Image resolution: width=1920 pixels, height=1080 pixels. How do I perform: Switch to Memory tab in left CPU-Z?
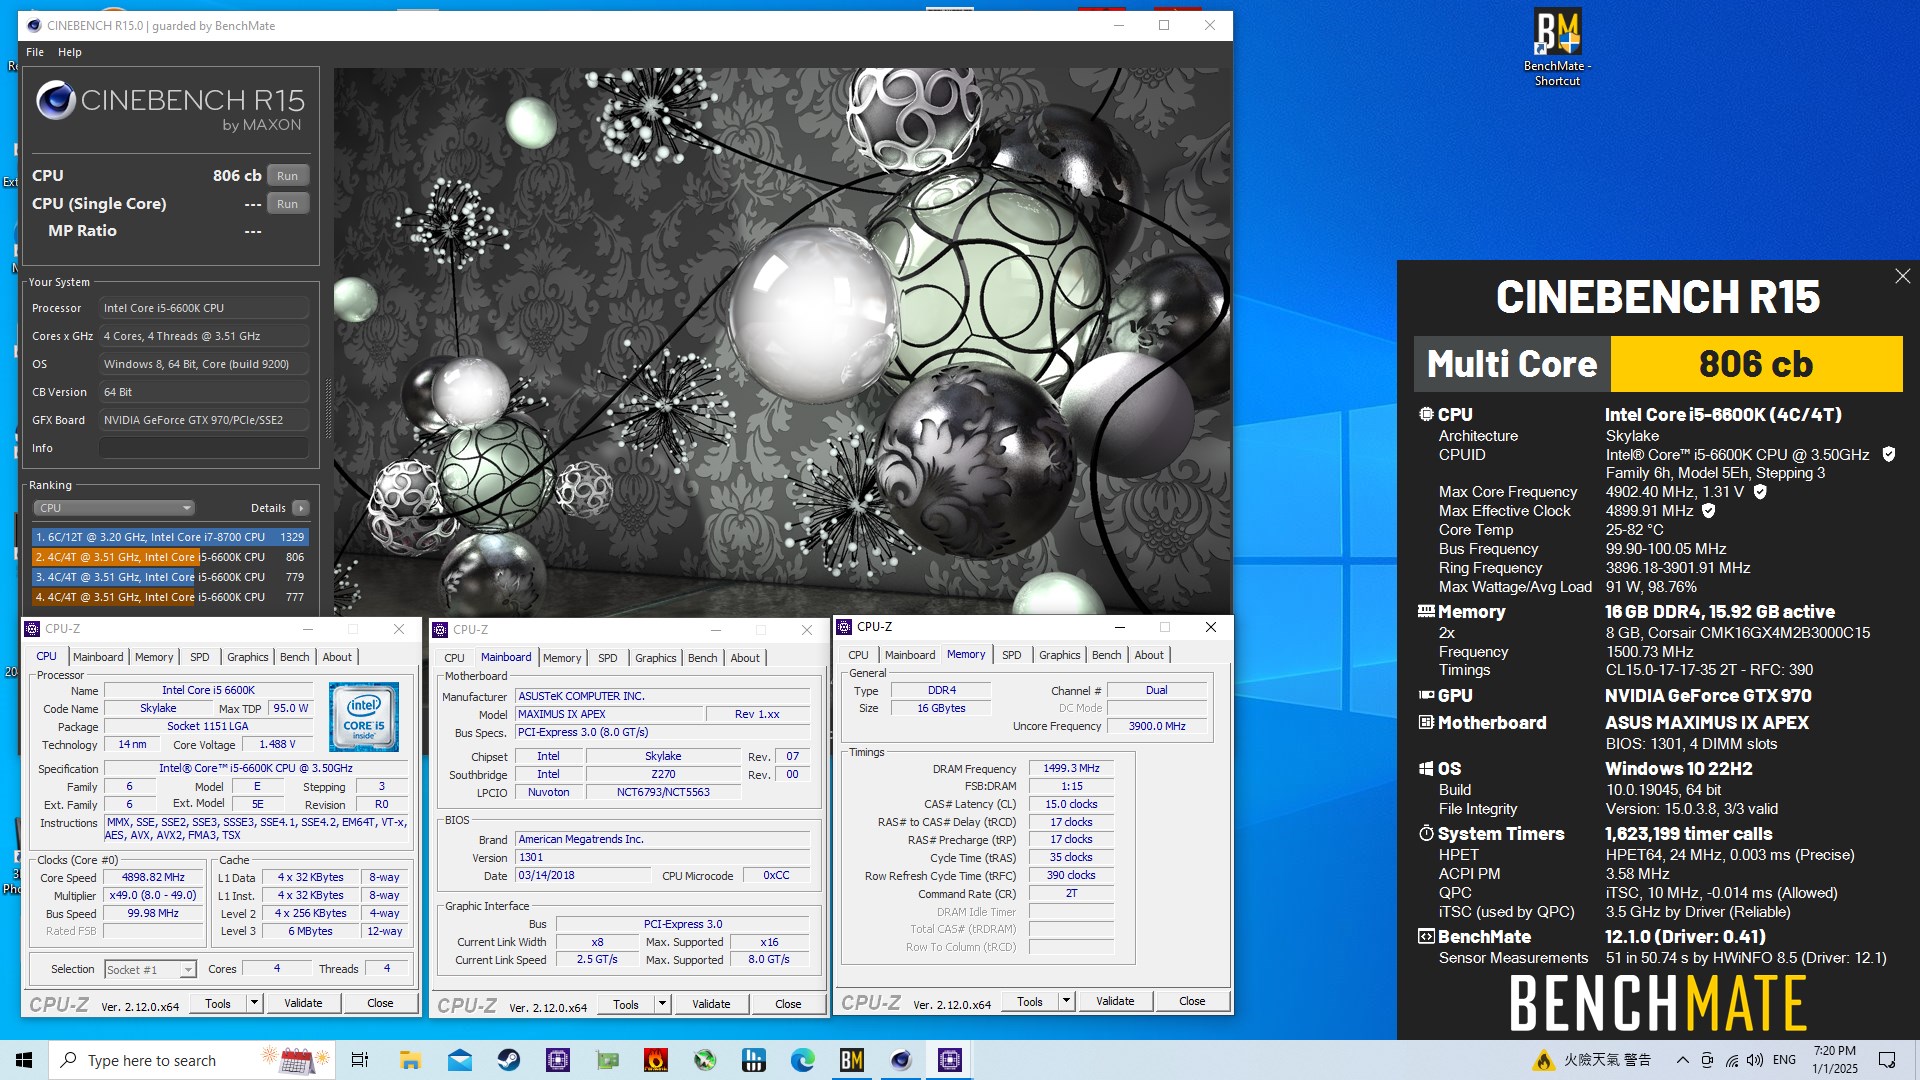154,657
